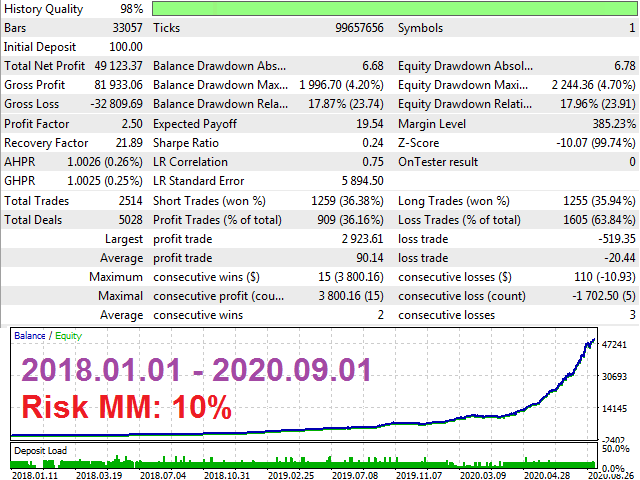The image size is (640, 480).
Task: Select the Profit Factor value 2.50
Action: [x=132, y=123]
